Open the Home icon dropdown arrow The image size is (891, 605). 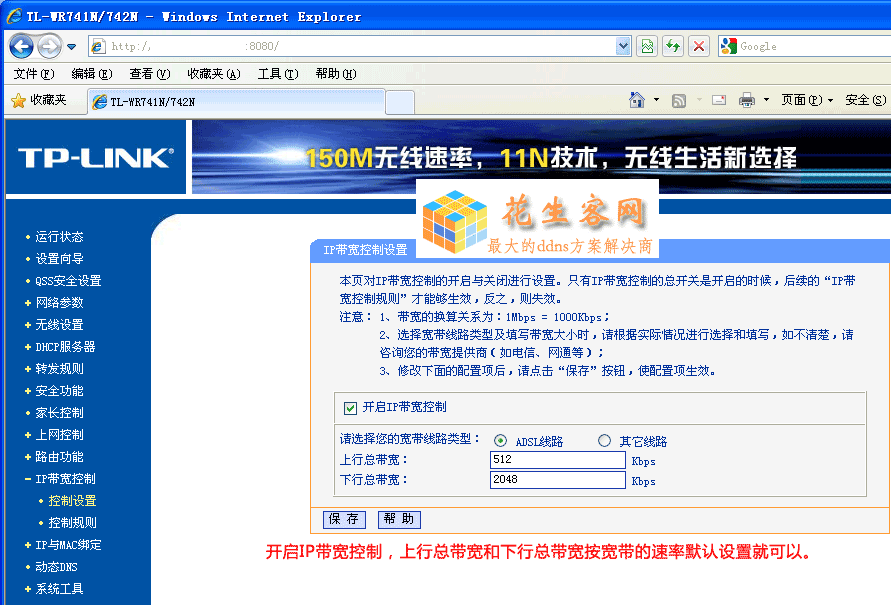(x=656, y=100)
